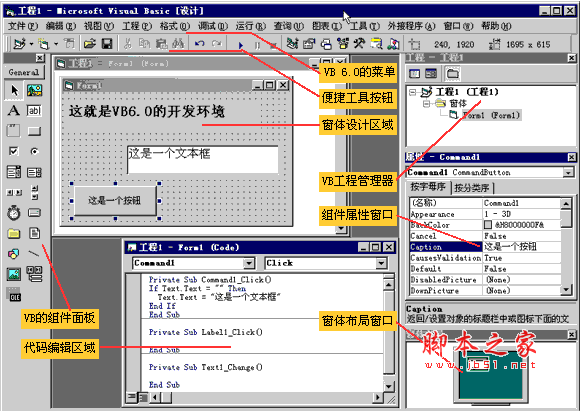Select the Pointer tool in the toolbox
Viewport: 583px width, 411px height.
14,90
